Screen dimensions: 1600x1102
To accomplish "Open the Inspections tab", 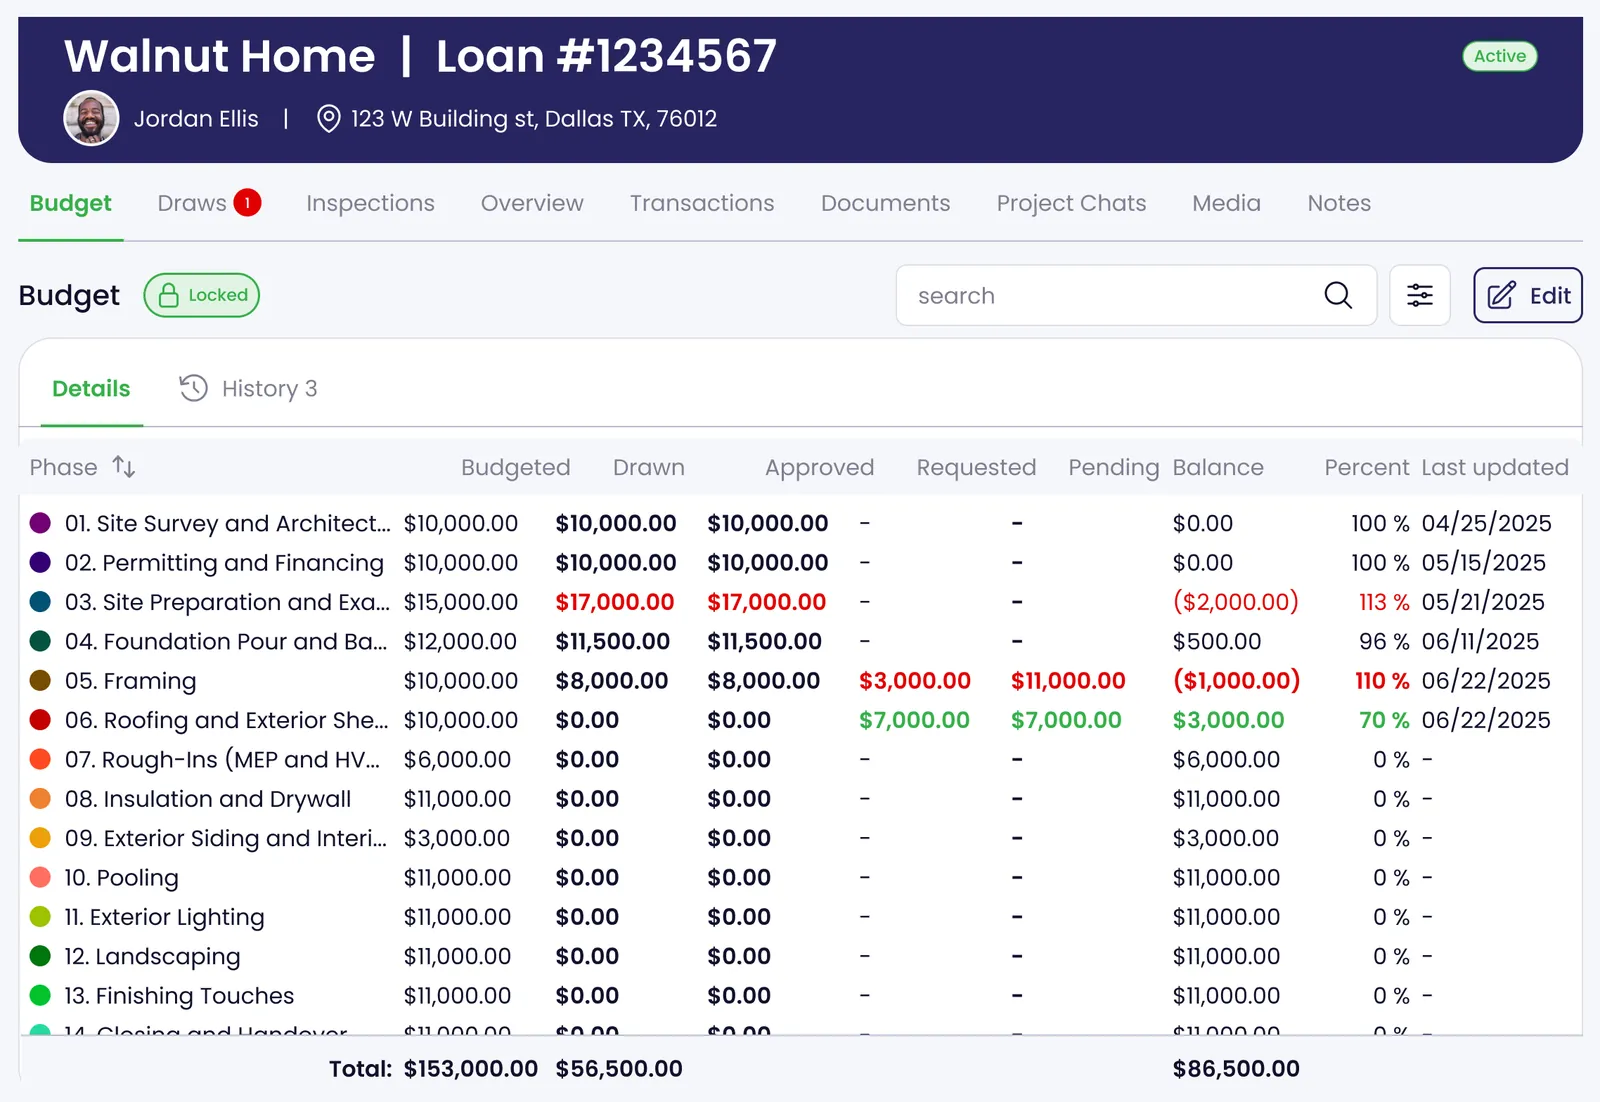I will [370, 203].
